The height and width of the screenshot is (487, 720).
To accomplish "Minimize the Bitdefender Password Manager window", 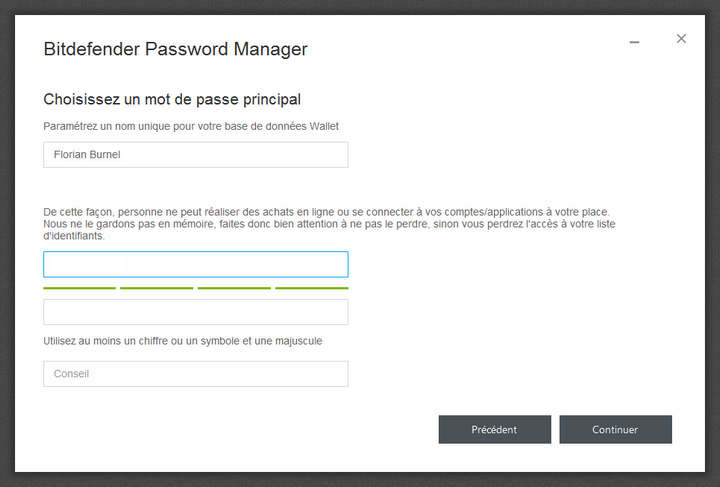I will 634,42.
